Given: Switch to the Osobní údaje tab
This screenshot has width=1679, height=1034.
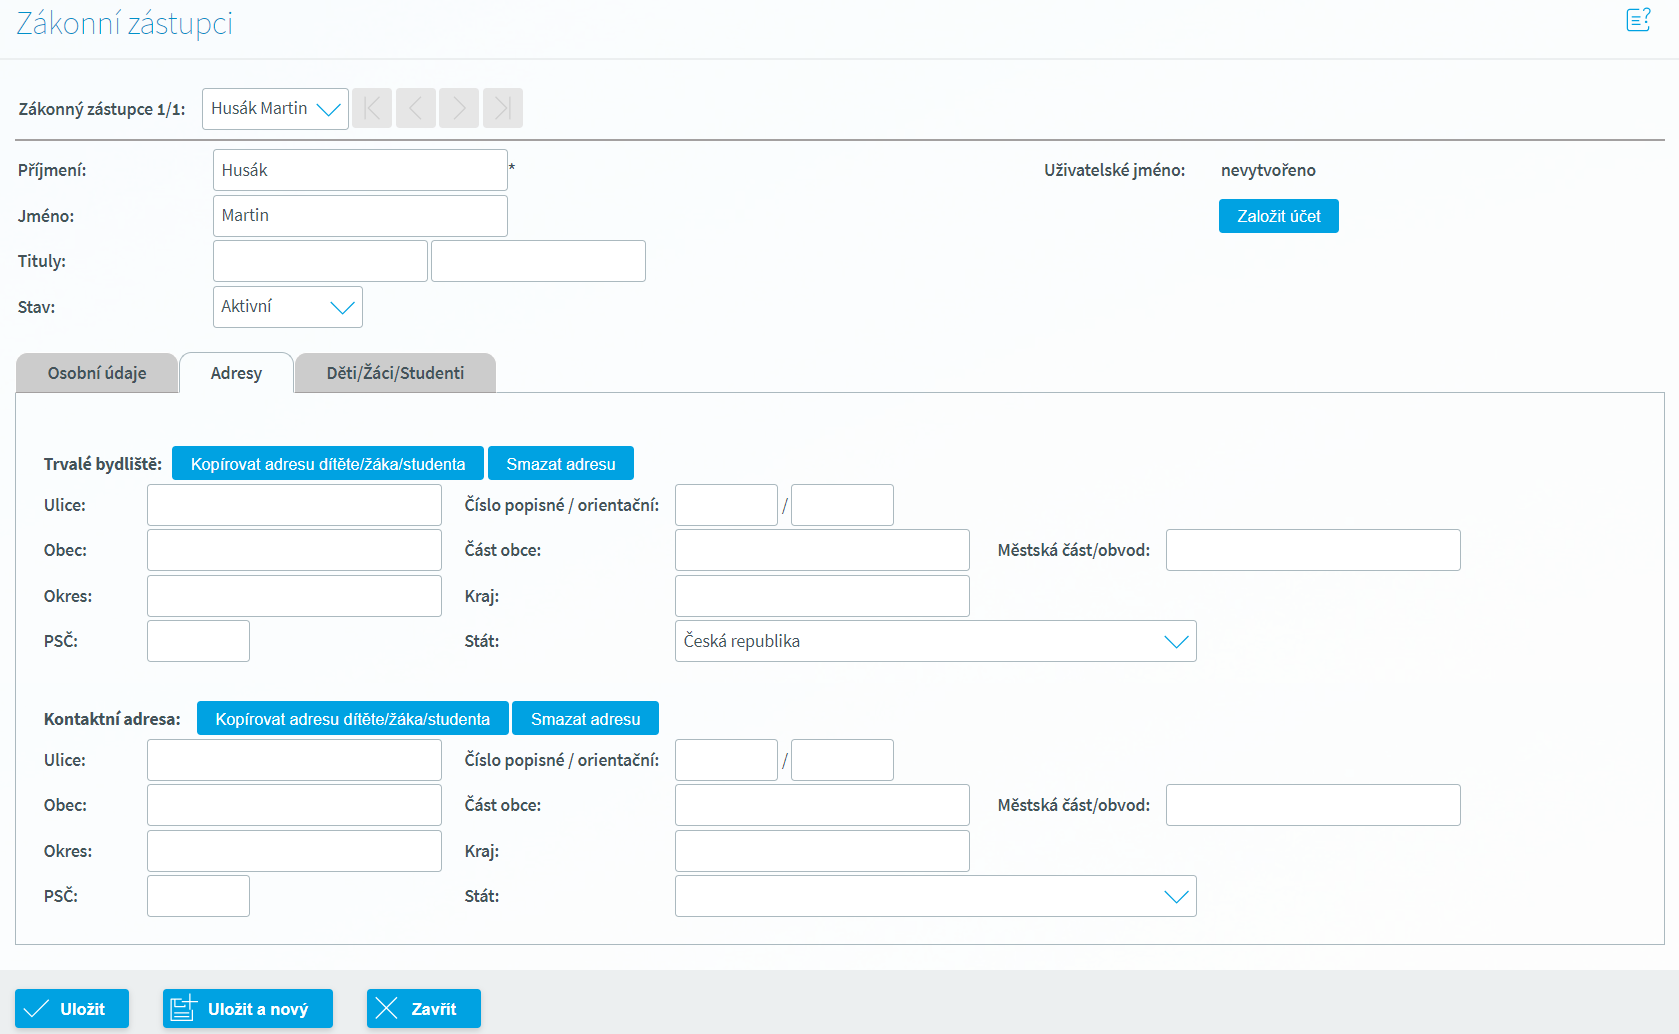Looking at the screenshot, I should point(97,373).
